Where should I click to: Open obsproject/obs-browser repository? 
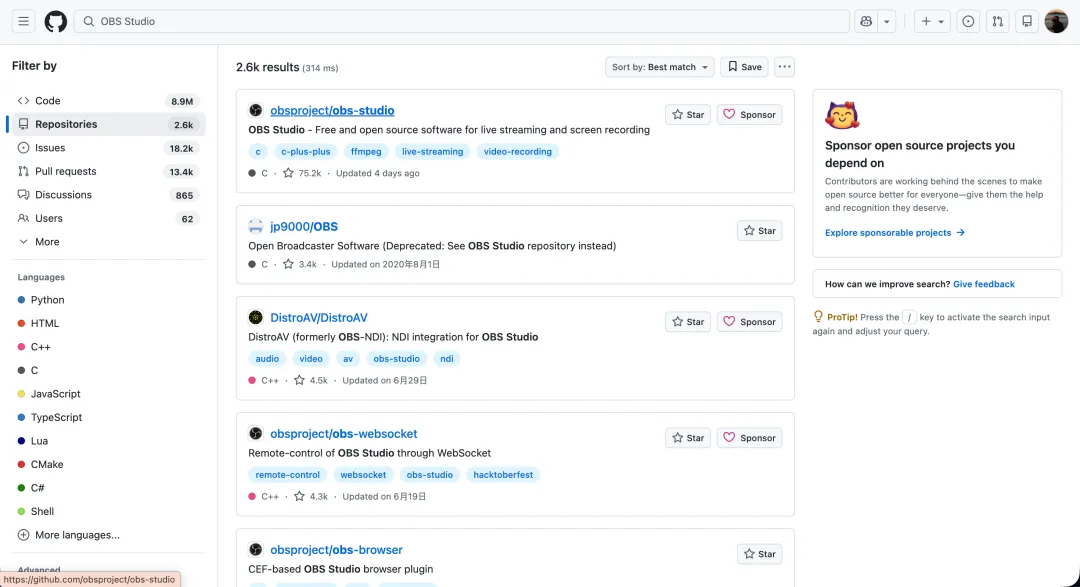336,550
